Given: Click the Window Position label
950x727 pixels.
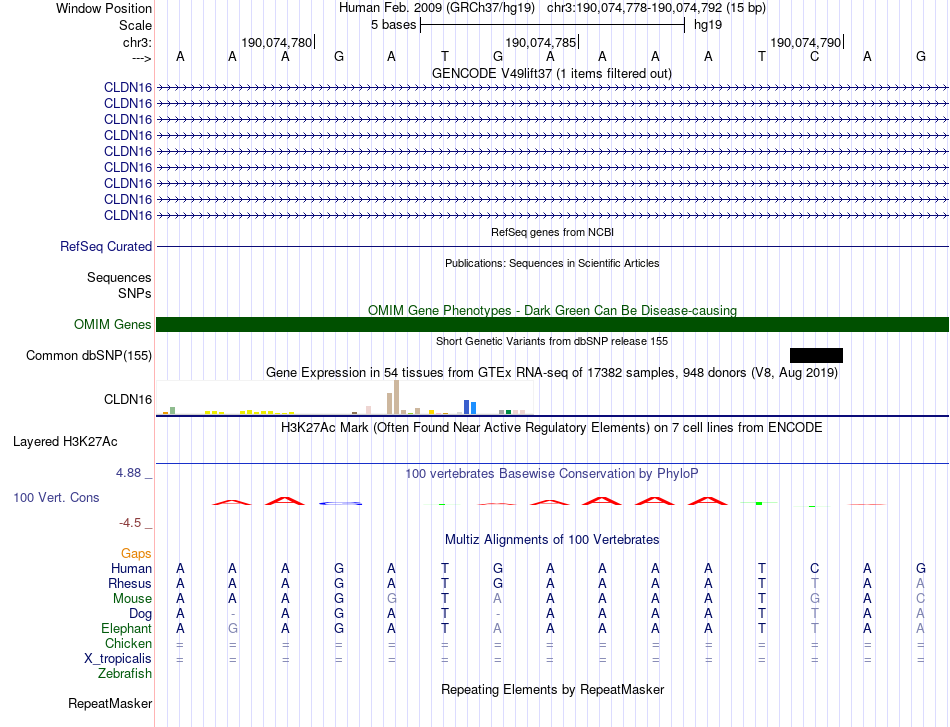Looking at the screenshot, I should click(104, 8).
